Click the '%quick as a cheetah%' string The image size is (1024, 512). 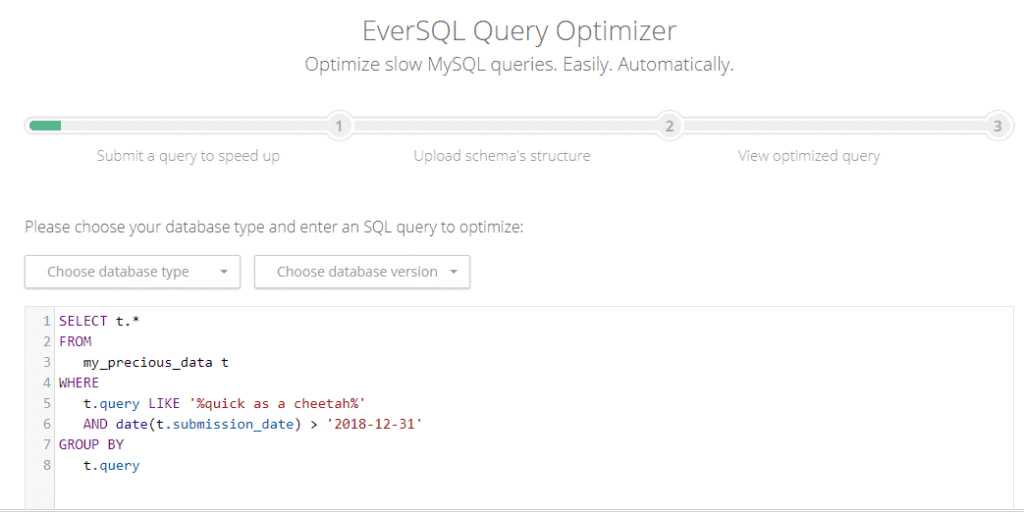click(x=280, y=404)
